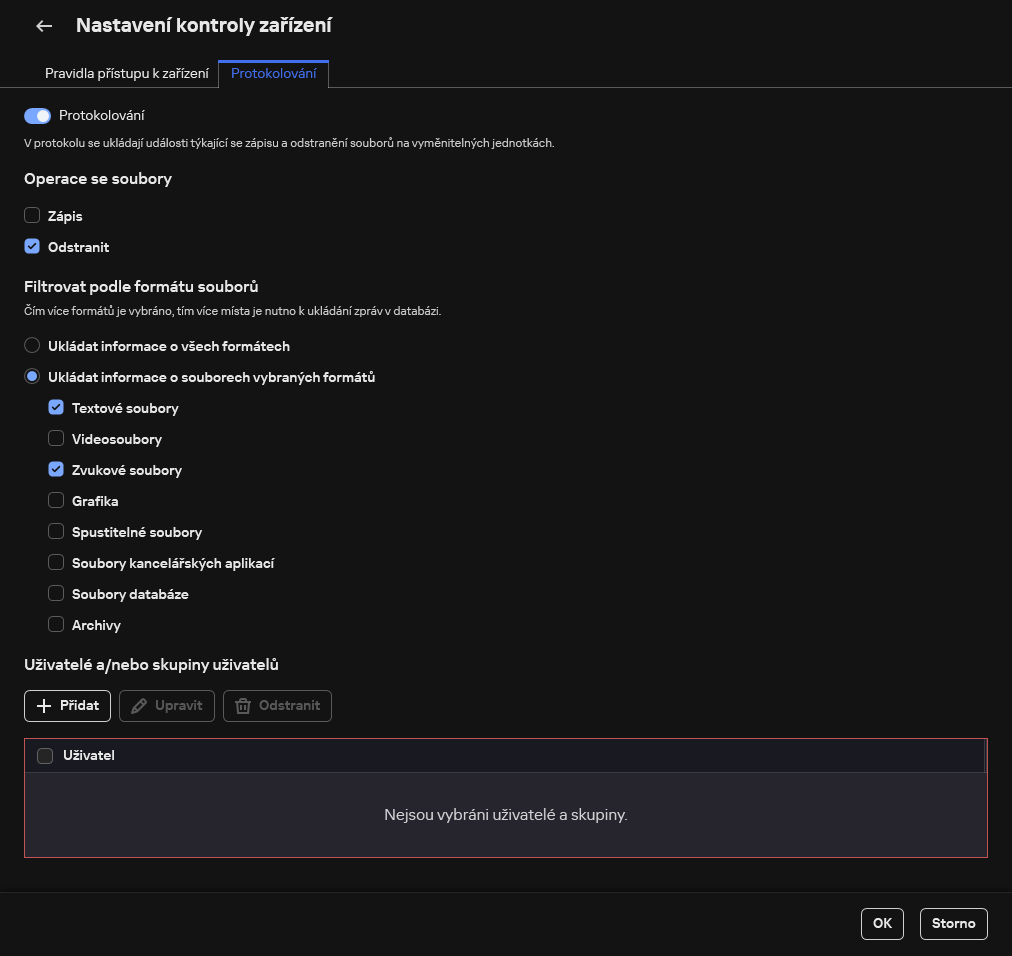Disable the Protokolování toggle switch
1012x956 pixels.
pyautogui.click(x=36, y=115)
